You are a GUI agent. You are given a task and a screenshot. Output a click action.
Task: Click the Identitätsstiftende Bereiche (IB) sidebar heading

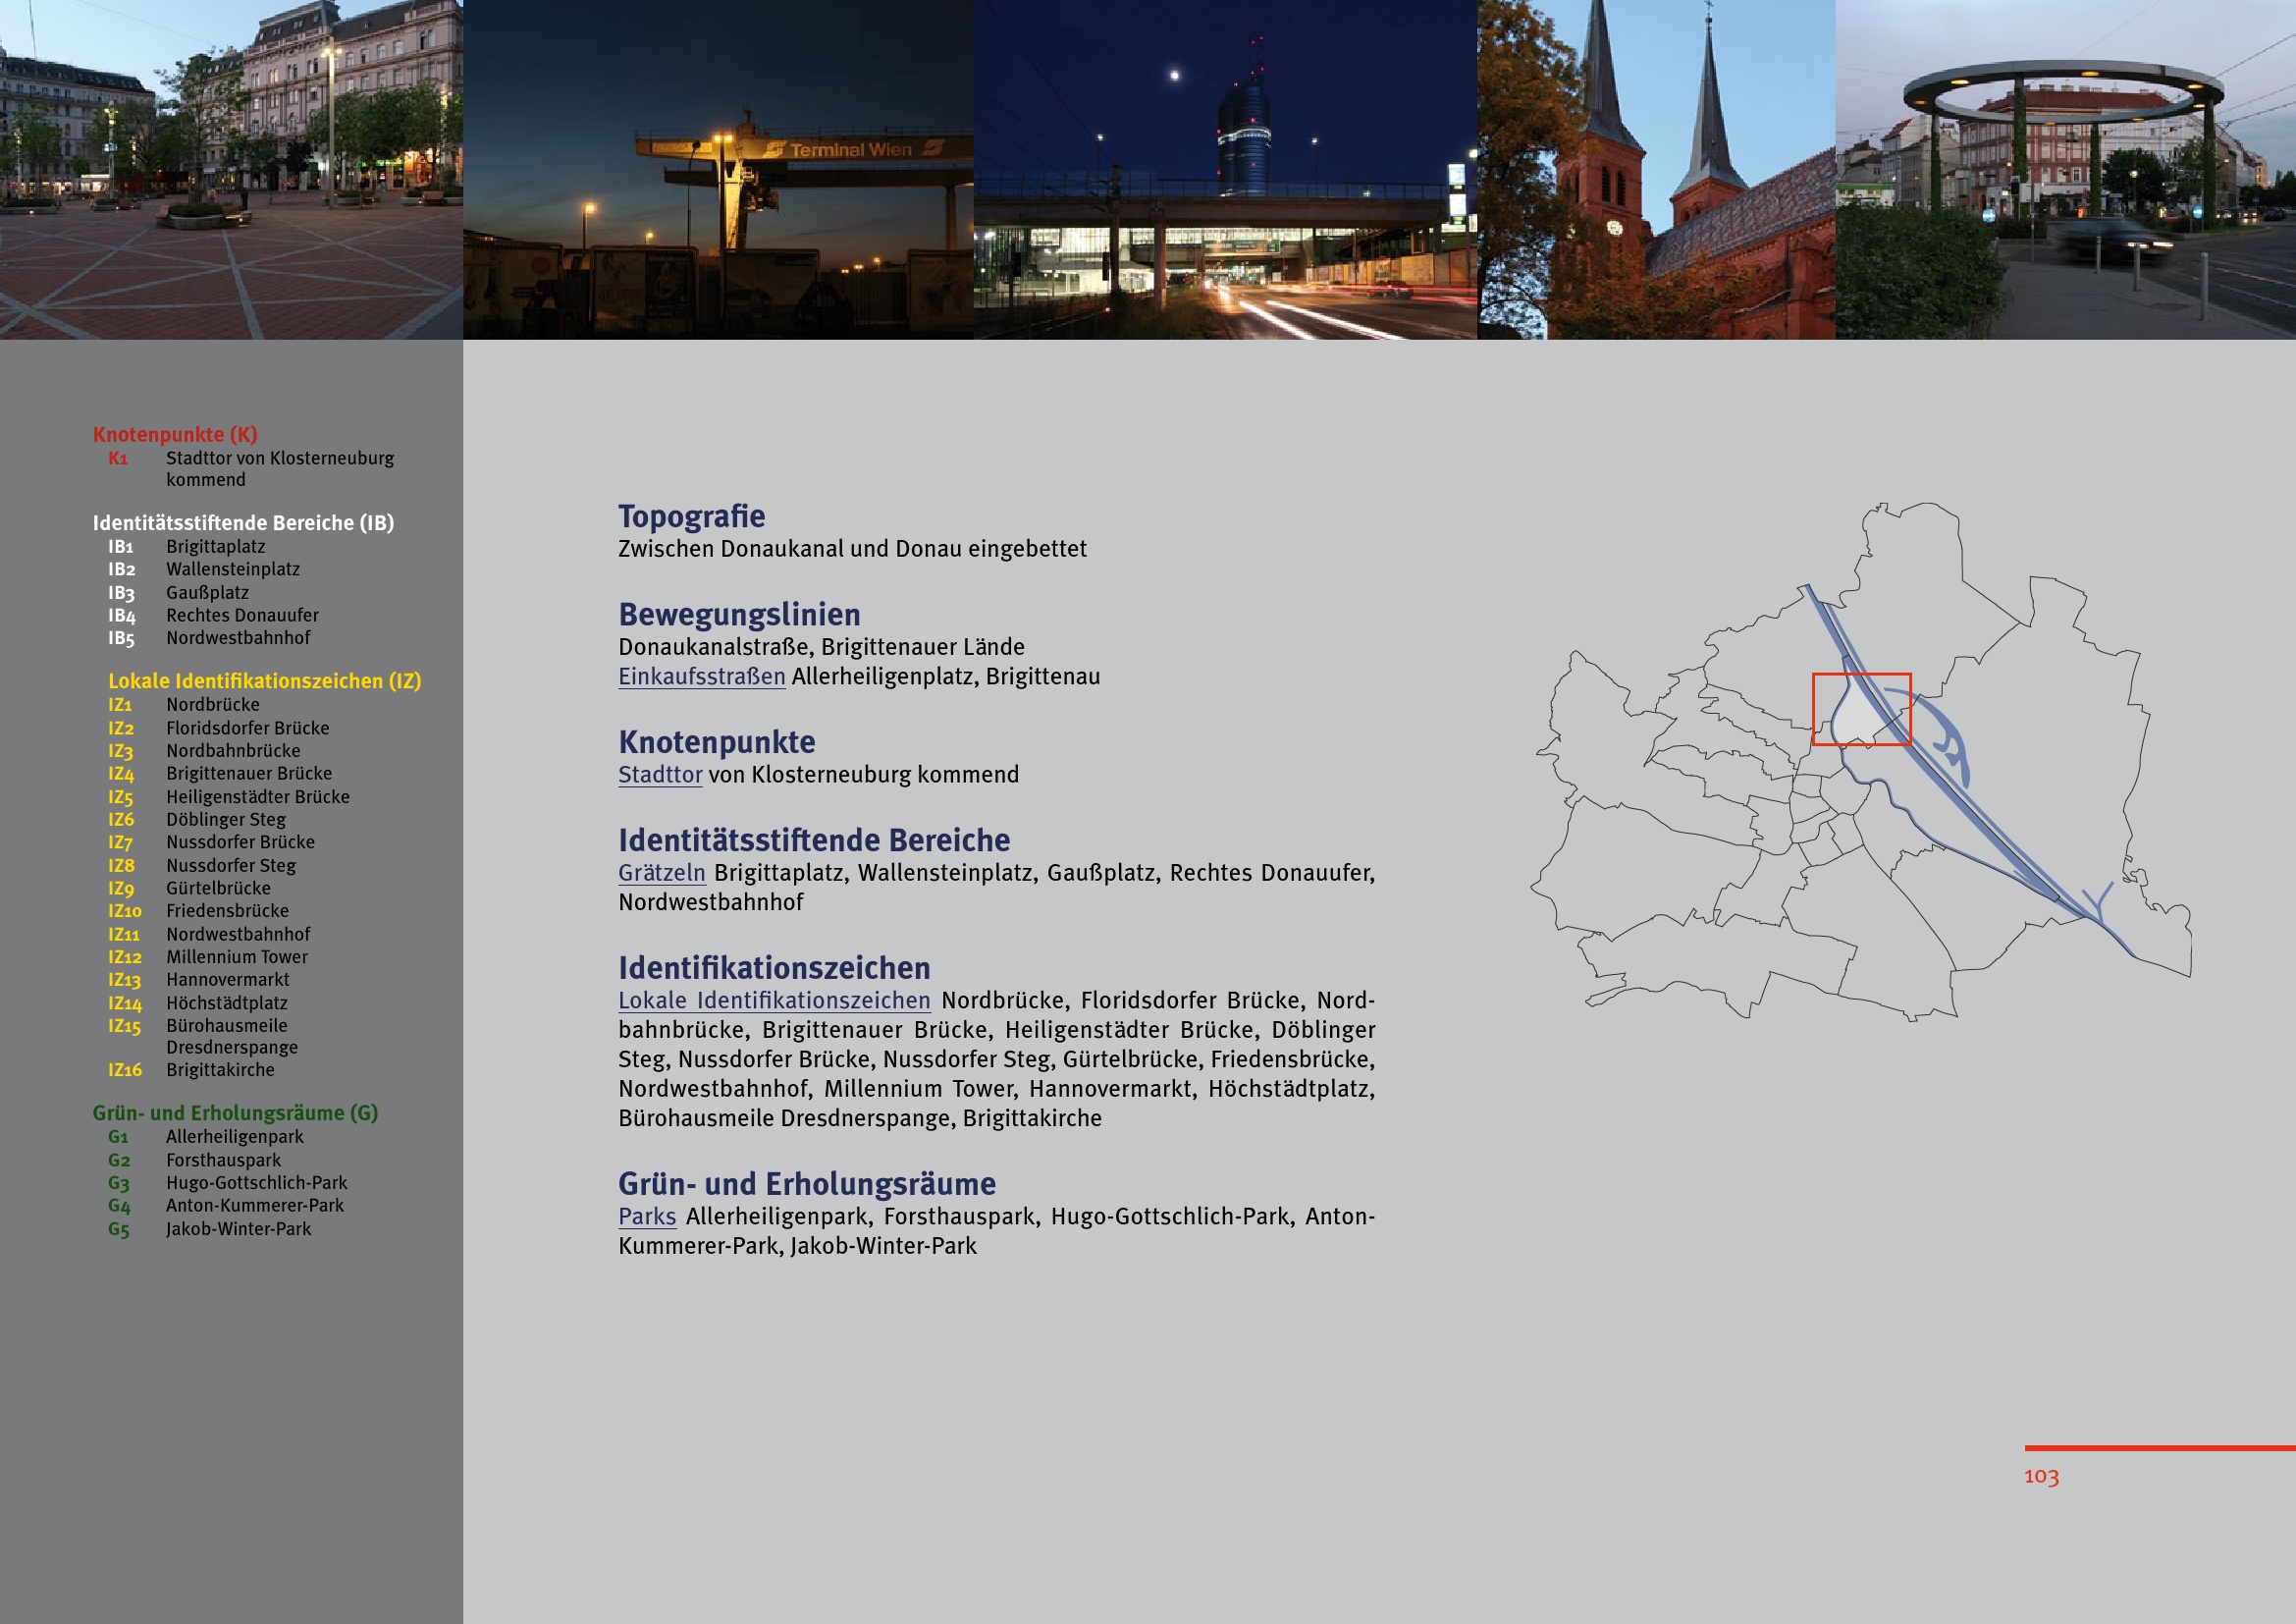243,523
